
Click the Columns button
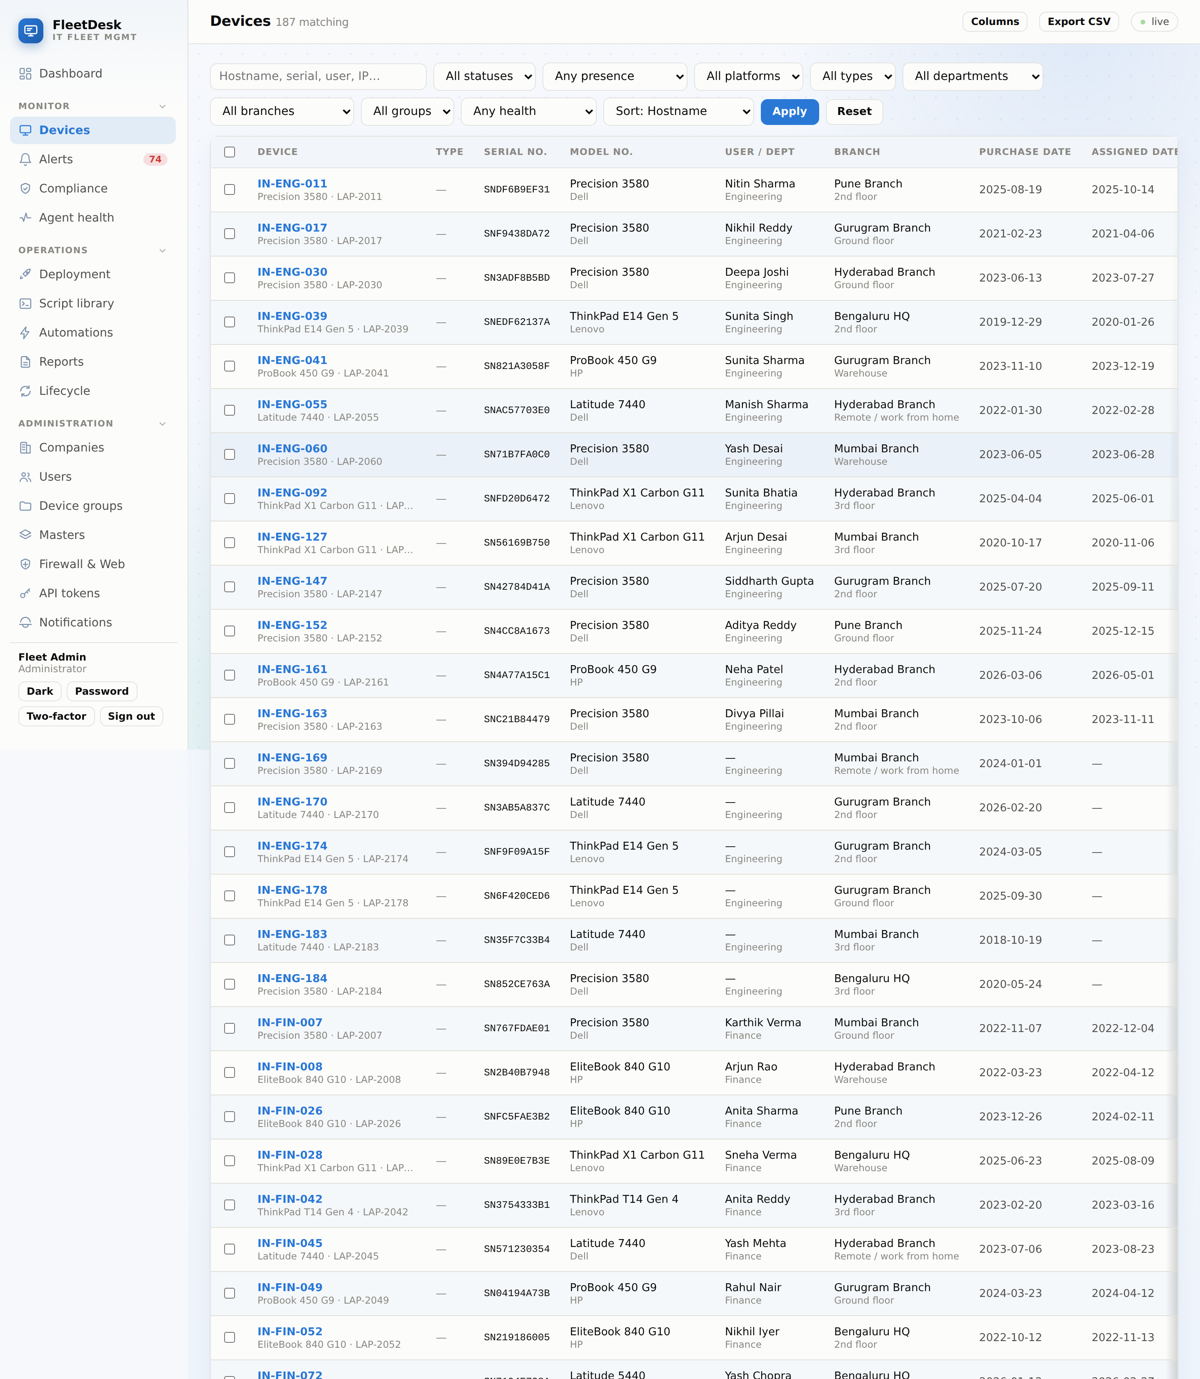pyautogui.click(x=995, y=22)
